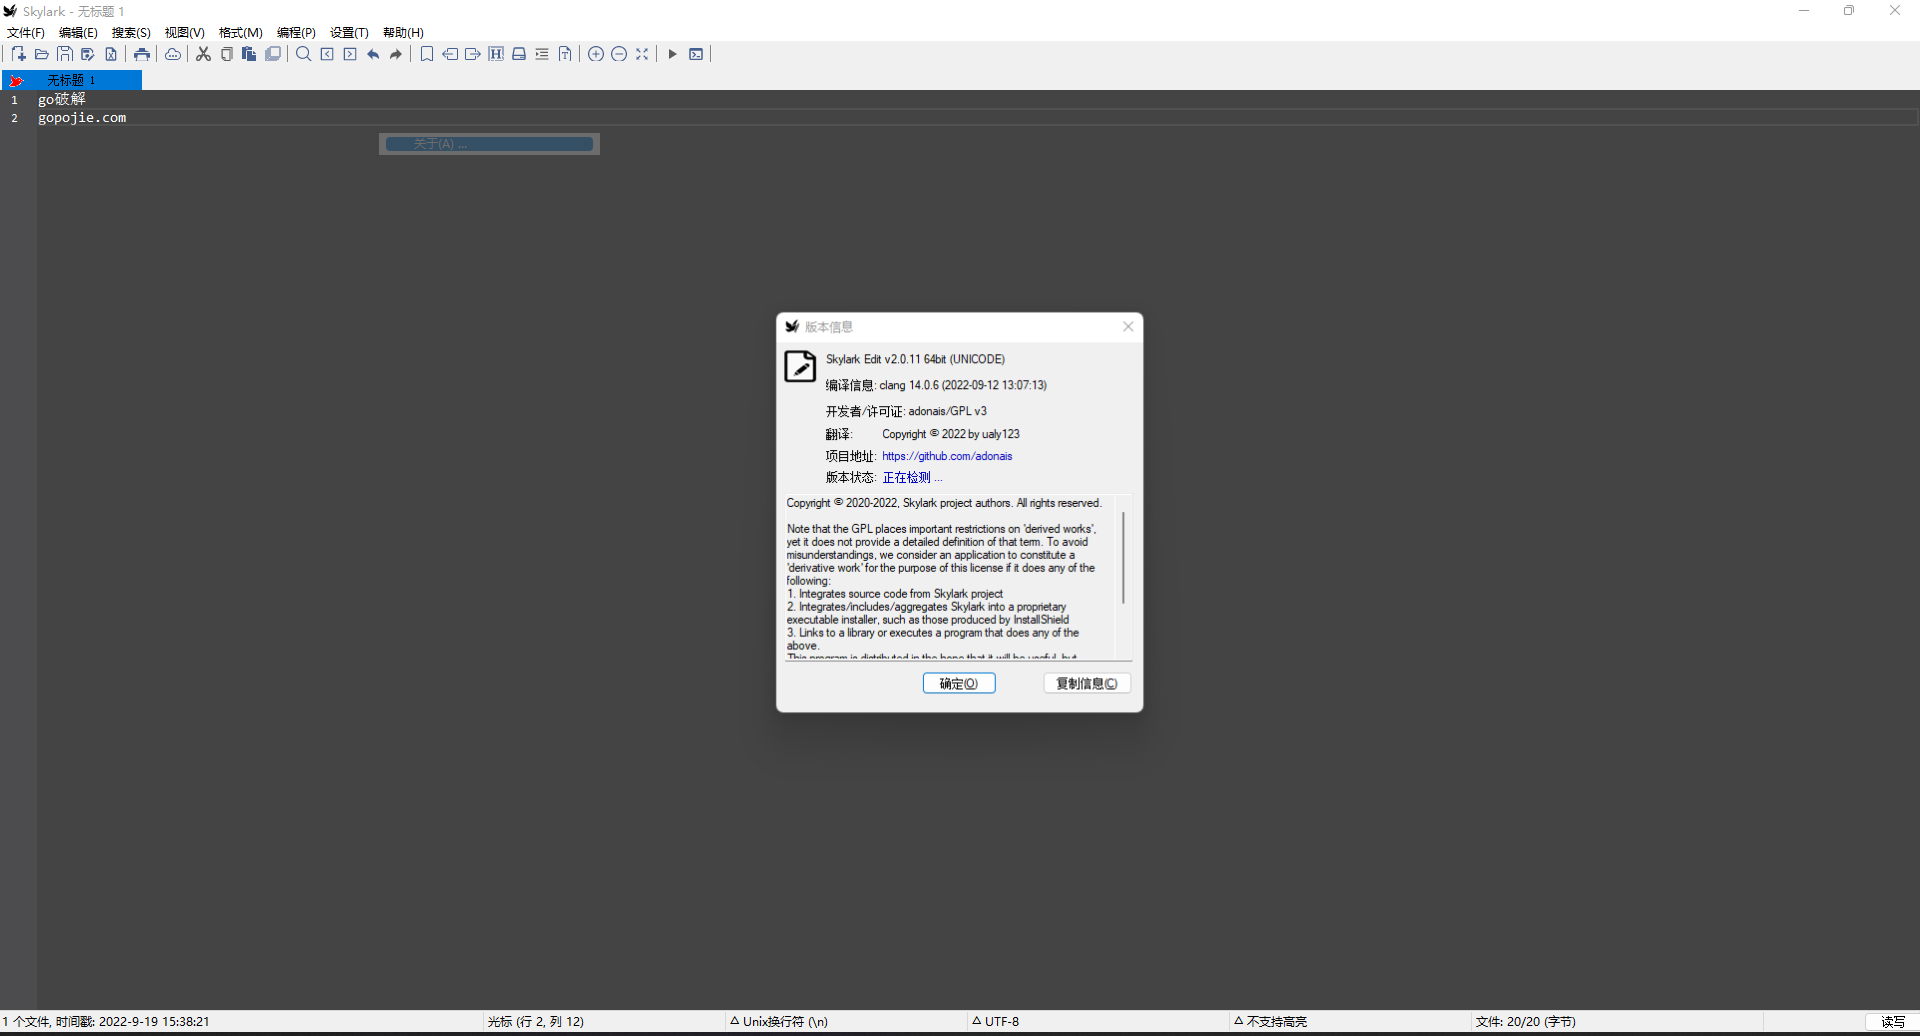Open the 搜索(S) menu
Screen dimensions: 1920x1036
tap(131, 33)
